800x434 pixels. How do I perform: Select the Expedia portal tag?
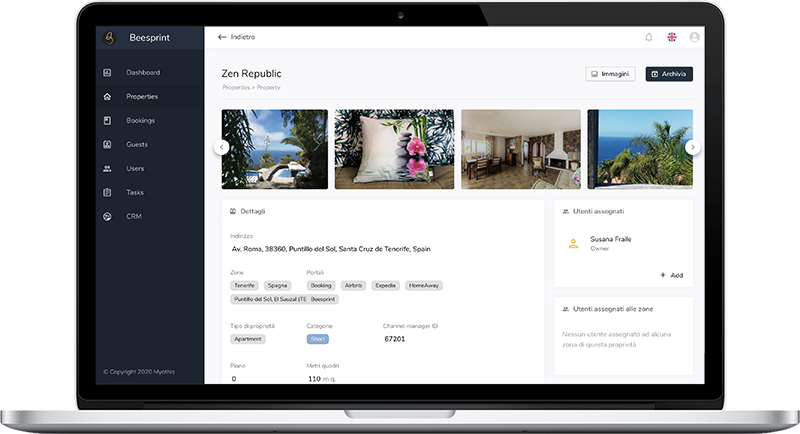pos(386,286)
